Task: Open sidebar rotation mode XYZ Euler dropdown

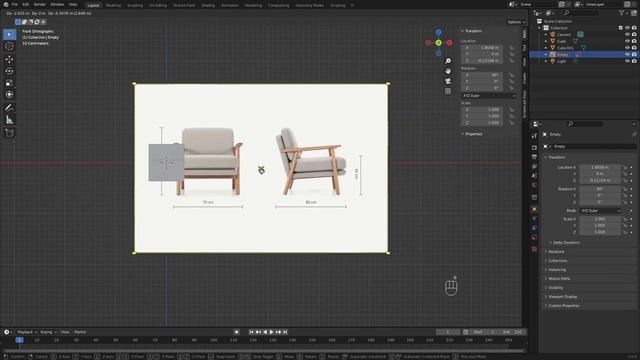Action: [489, 96]
